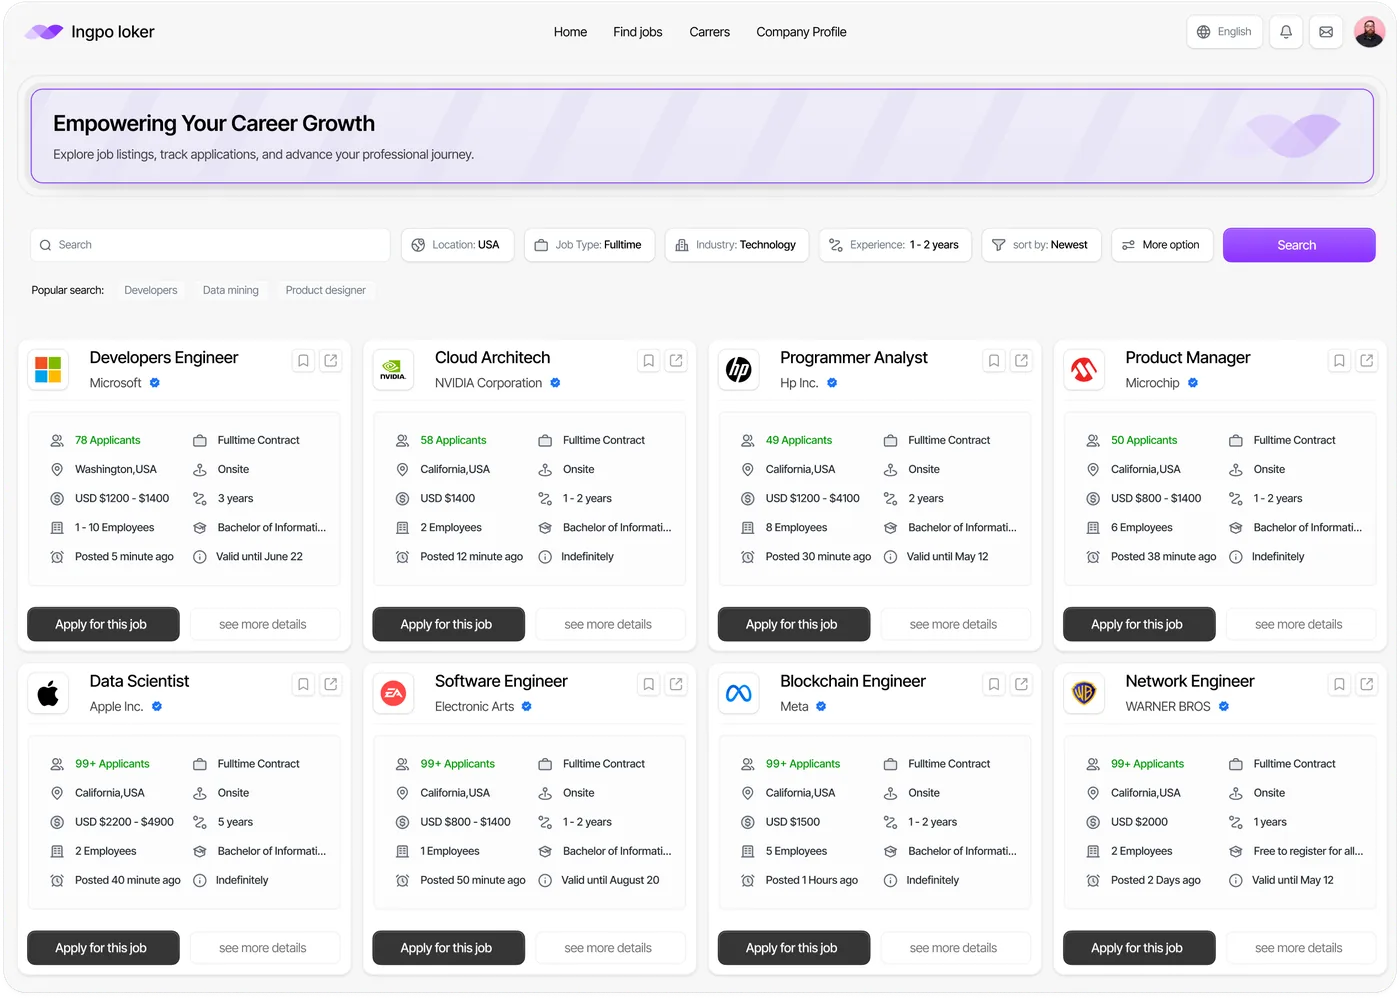Viewport: 1400px width, 998px height.
Task: Click the NVIDIA company logo
Action: point(393,370)
